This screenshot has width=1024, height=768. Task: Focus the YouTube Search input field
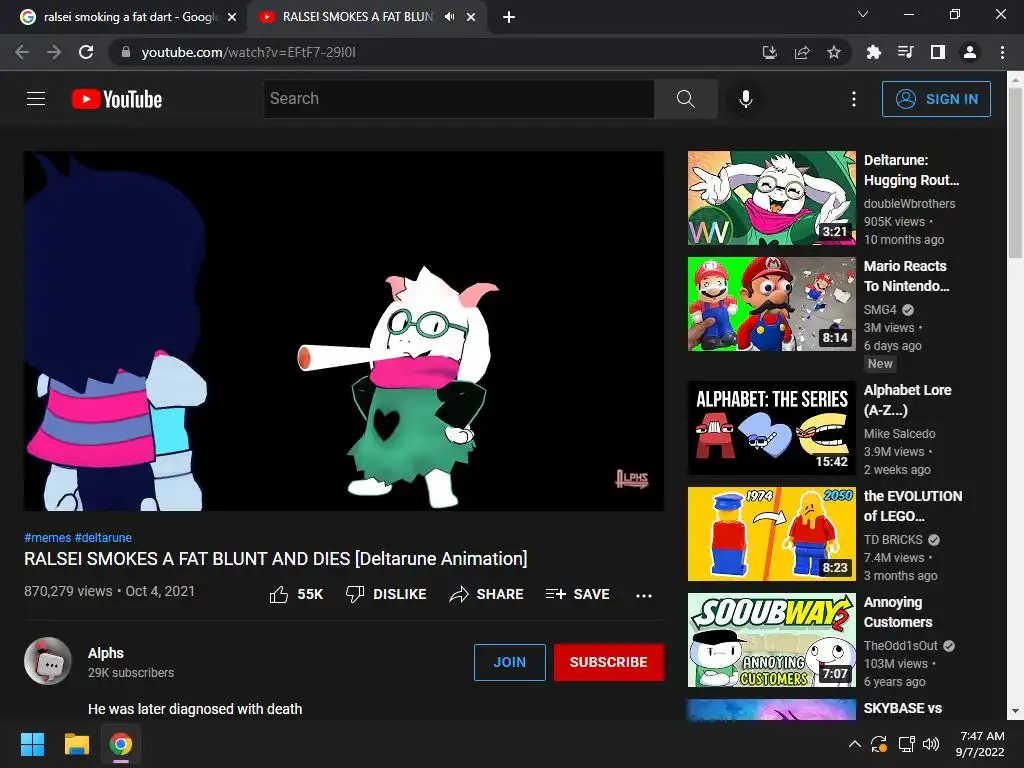[458, 99]
